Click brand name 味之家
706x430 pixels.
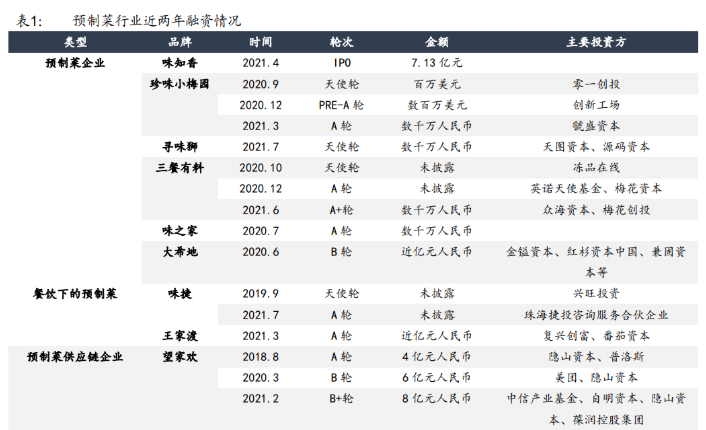click(x=180, y=231)
